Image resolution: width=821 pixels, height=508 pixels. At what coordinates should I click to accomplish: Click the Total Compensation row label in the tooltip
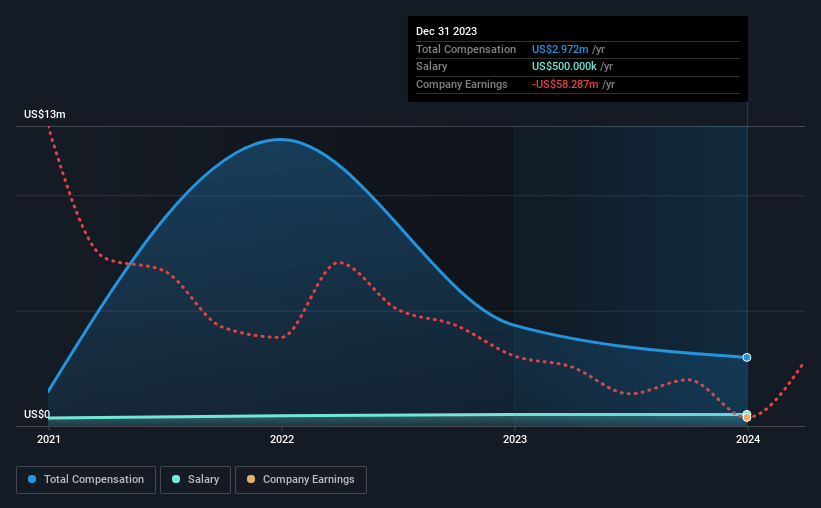click(x=465, y=49)
